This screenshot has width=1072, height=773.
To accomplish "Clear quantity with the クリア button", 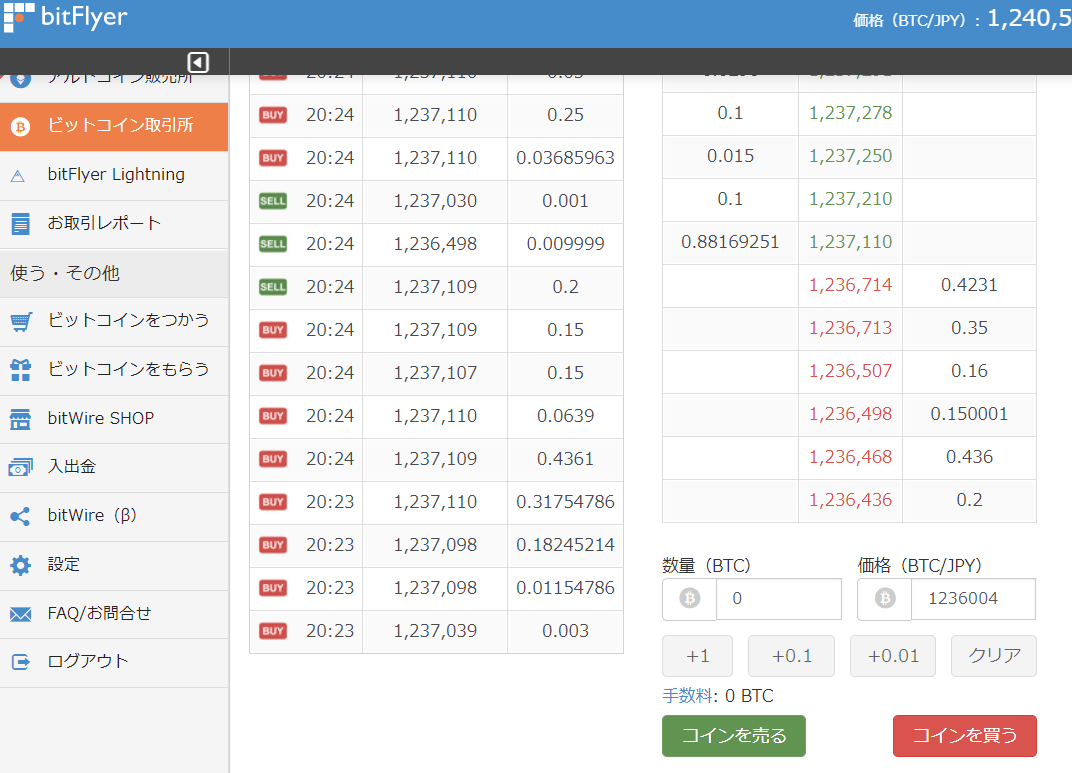I will click(x=994, y=656).
